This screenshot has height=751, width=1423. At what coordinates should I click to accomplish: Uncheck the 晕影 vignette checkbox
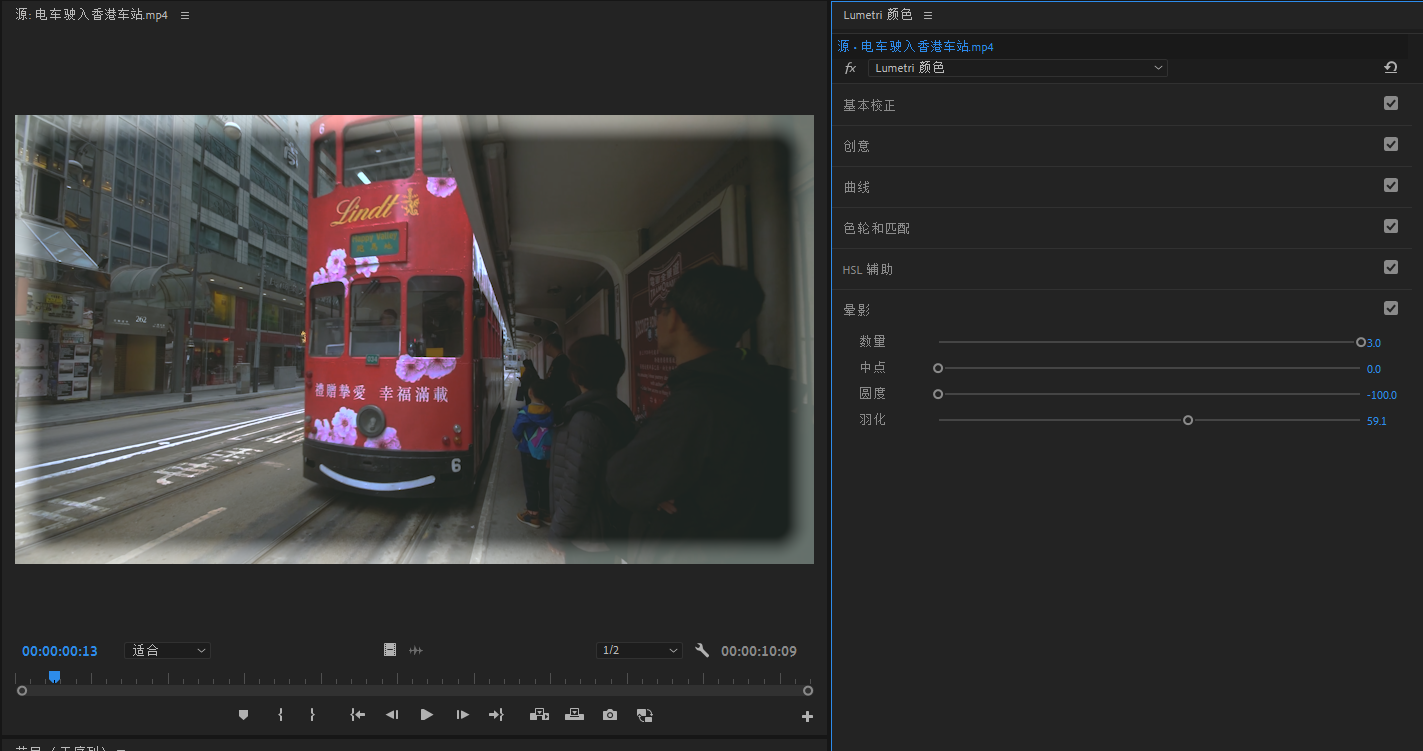pyautogui.click(x=1391, y=308)
